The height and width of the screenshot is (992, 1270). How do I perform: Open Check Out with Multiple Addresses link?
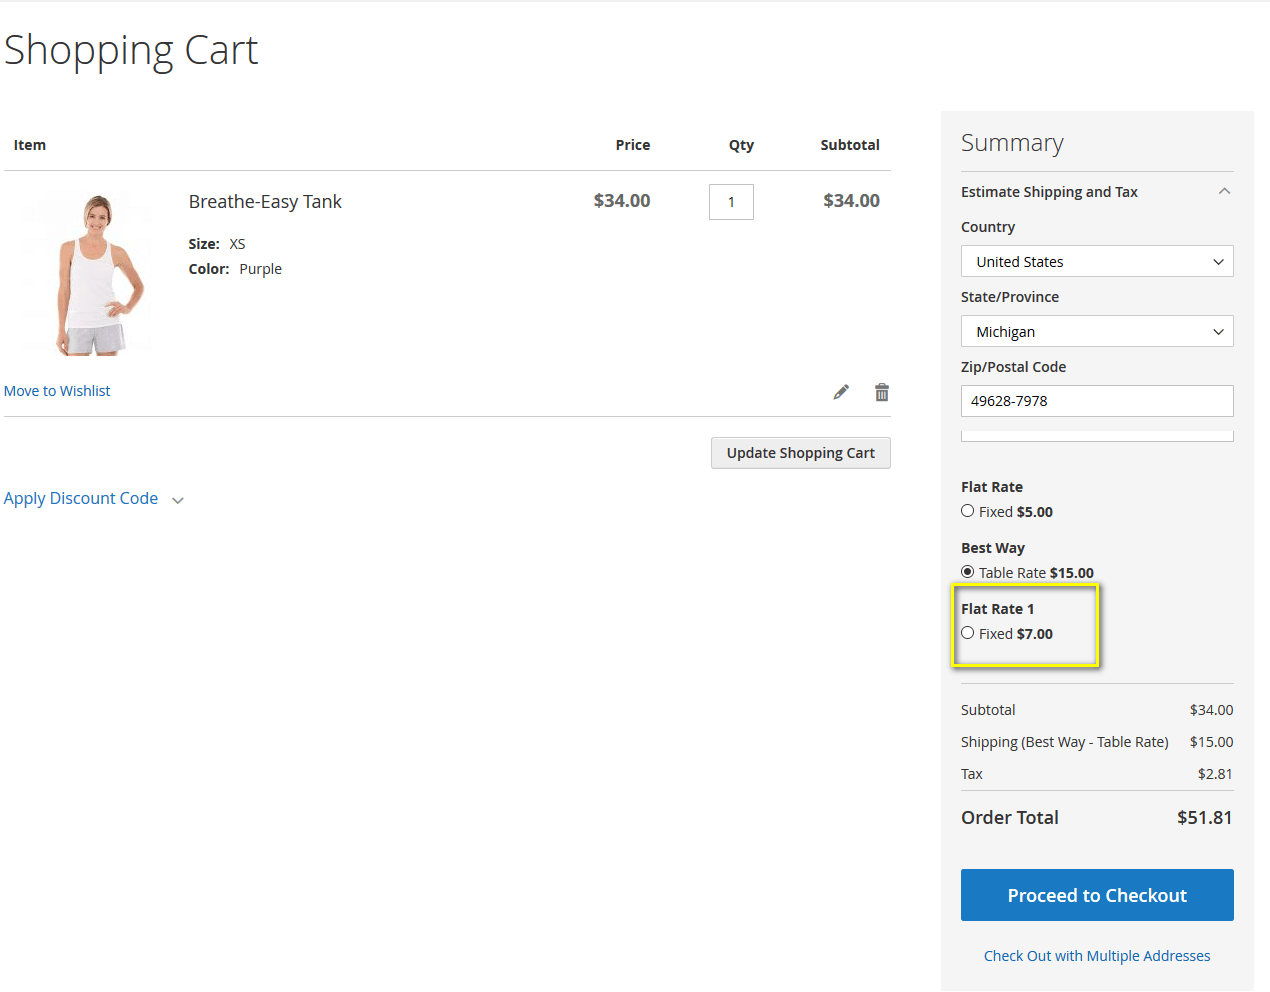(x=1097, y=956)
